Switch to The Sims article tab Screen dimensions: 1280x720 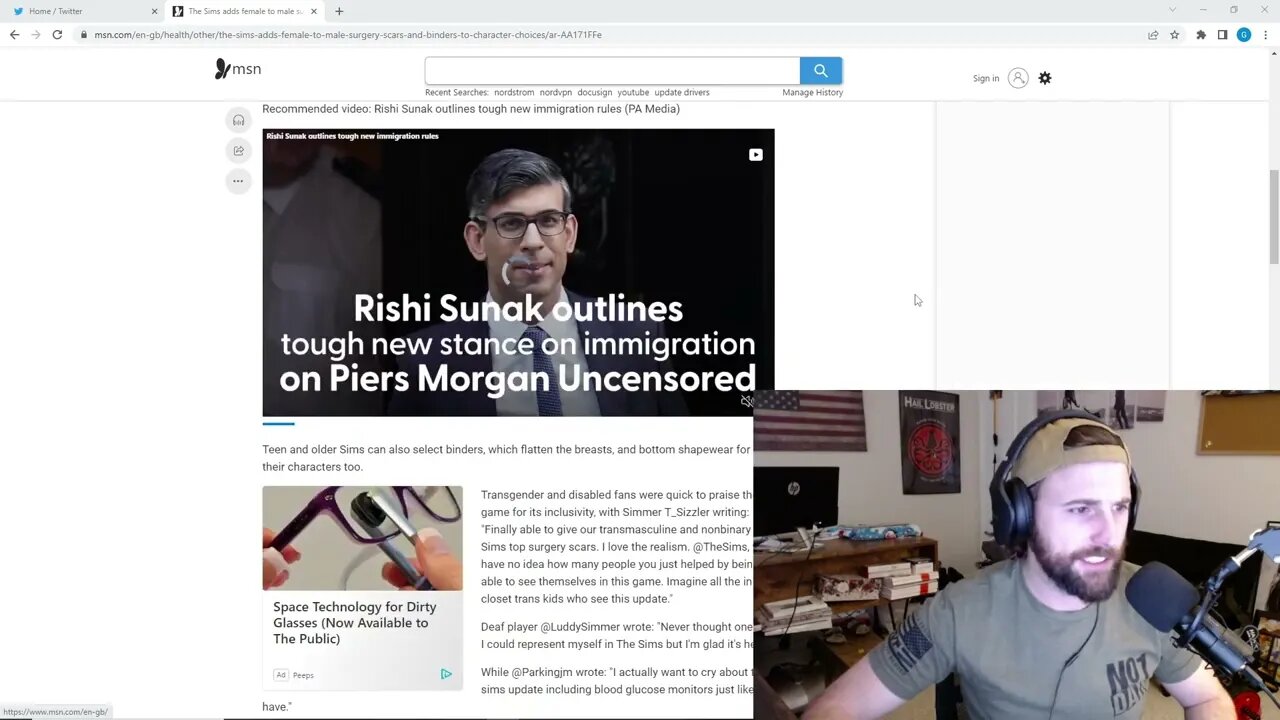pos(245,11)
